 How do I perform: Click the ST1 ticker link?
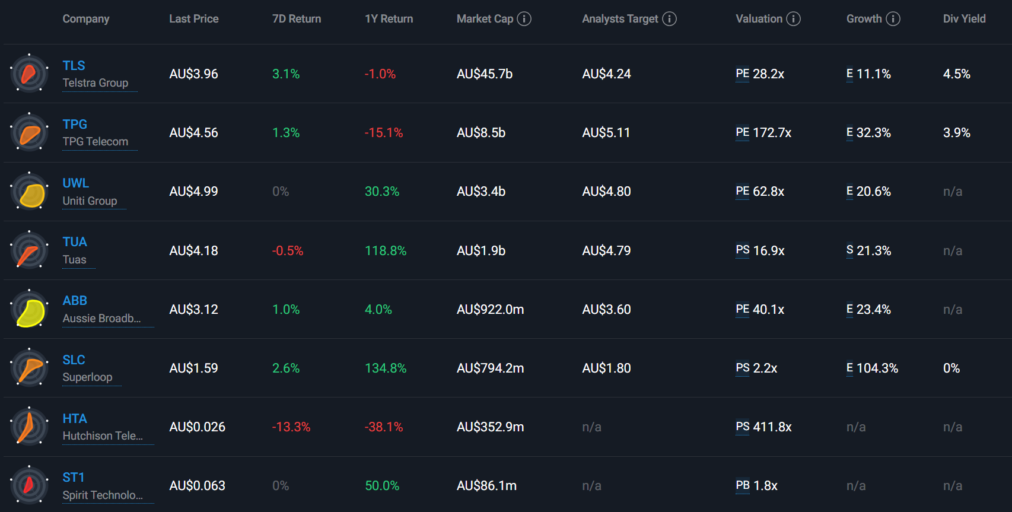(x=74, y=477)
